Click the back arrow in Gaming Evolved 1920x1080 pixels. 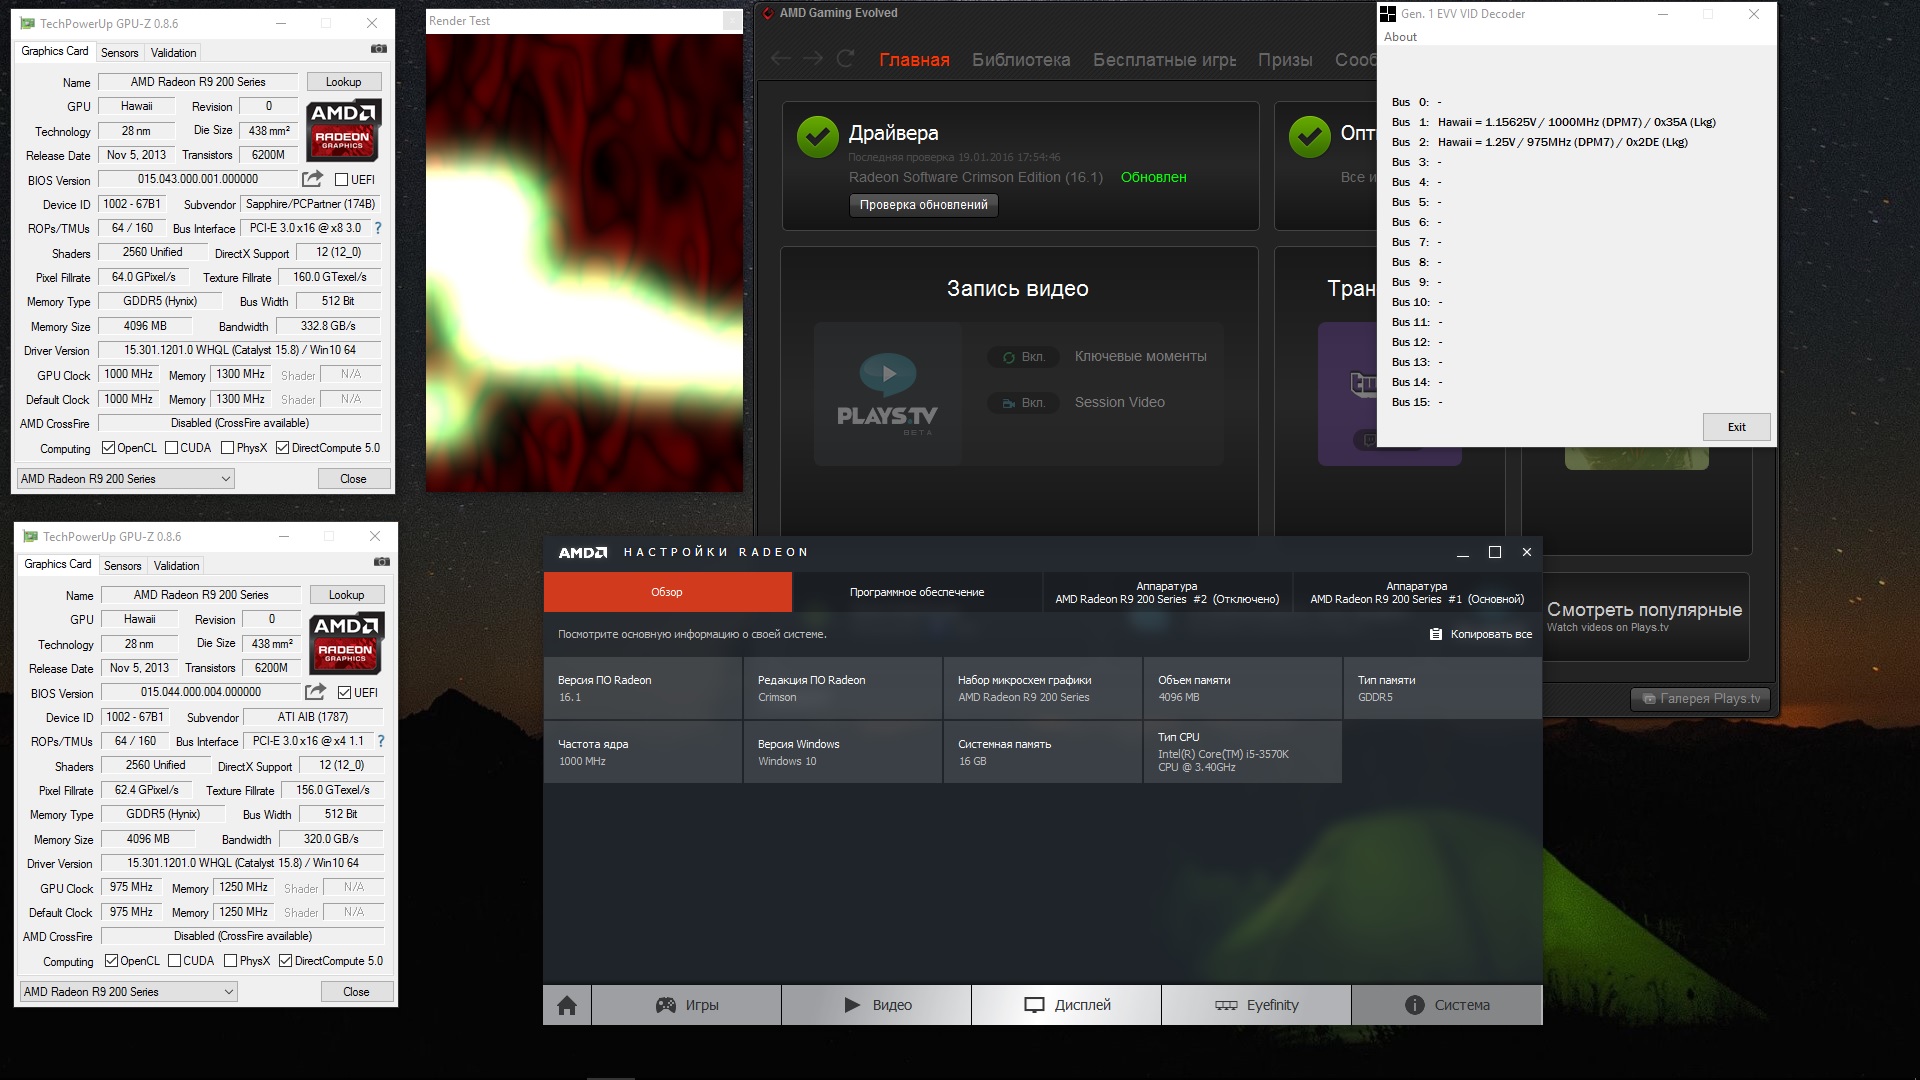pyautogui.click(x=780, y=59)
